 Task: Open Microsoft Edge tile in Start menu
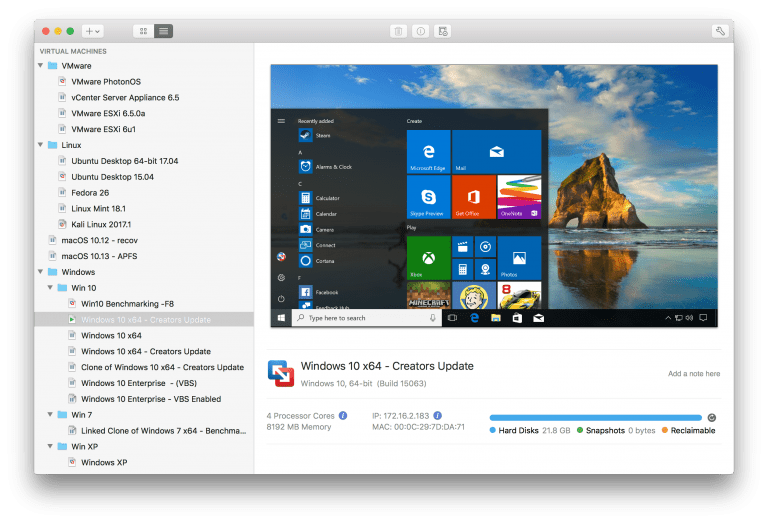point(429,151)
